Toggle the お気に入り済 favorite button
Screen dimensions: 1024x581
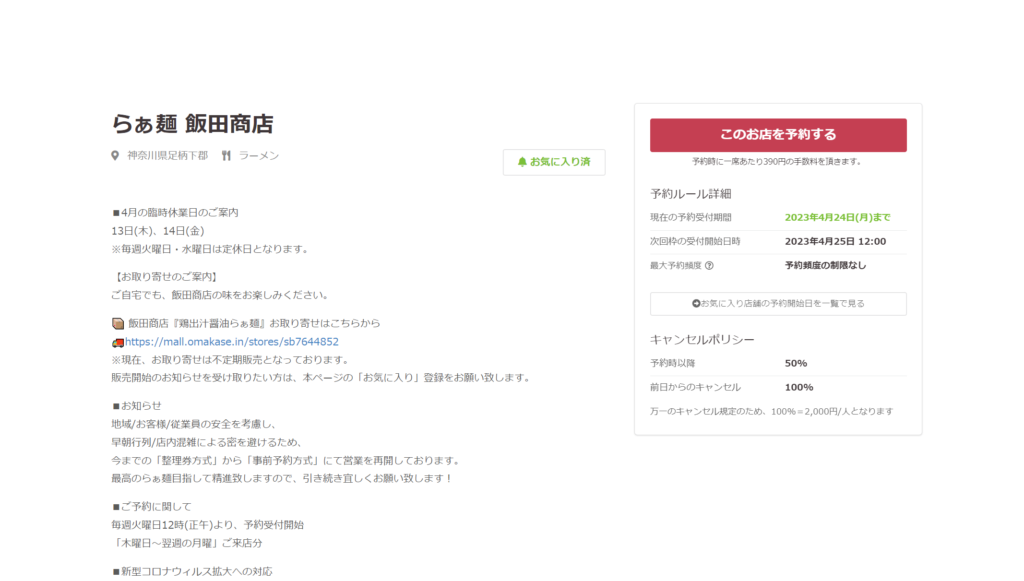tap(553, 162)
